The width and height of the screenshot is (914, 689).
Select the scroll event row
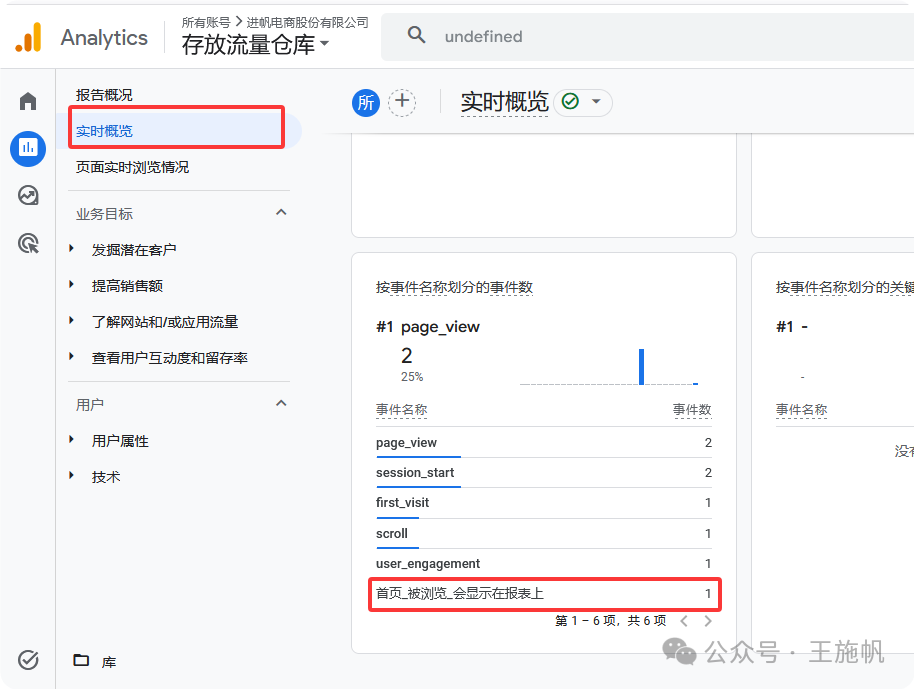click(543, 533)
